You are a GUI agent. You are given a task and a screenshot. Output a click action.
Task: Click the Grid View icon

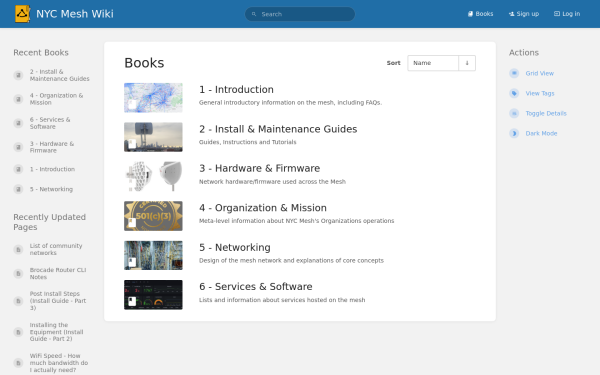(x=514, y=73)
